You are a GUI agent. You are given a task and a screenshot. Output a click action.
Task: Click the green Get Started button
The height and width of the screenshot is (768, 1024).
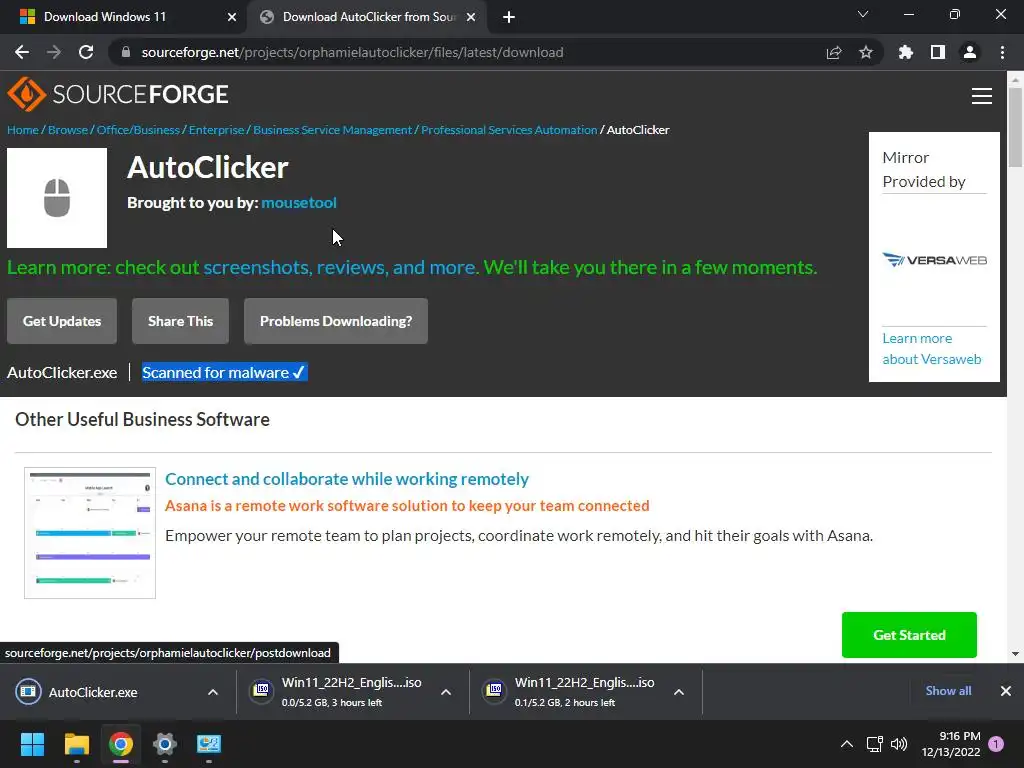pos(909,635)
